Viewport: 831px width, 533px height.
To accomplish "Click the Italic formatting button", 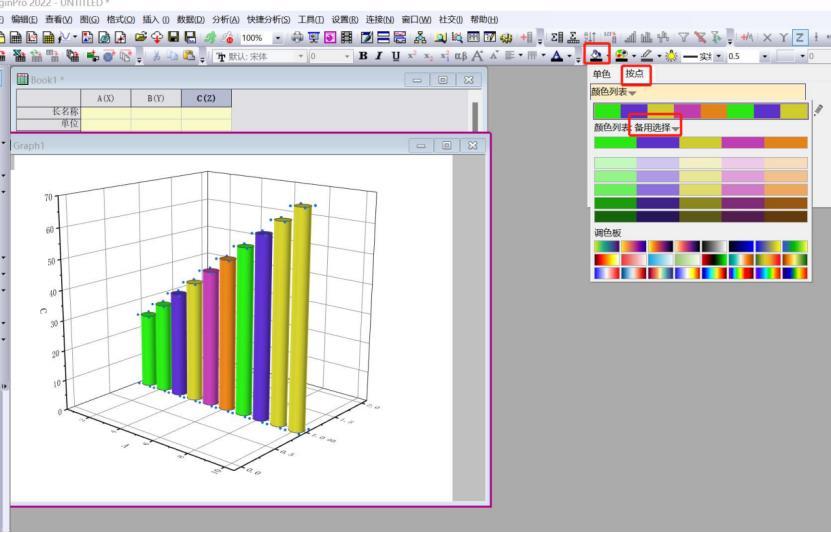I will click(379, 56).
